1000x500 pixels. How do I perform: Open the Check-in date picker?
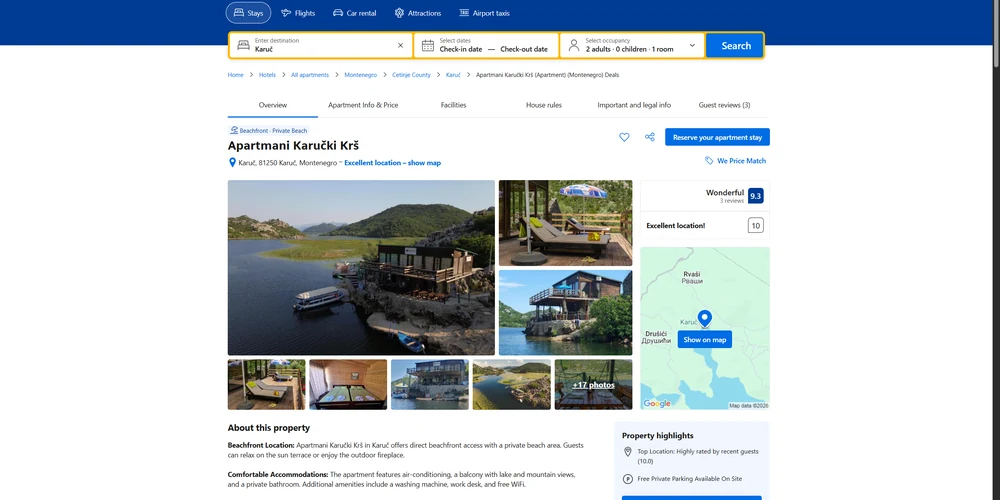(x=460, y=49)
